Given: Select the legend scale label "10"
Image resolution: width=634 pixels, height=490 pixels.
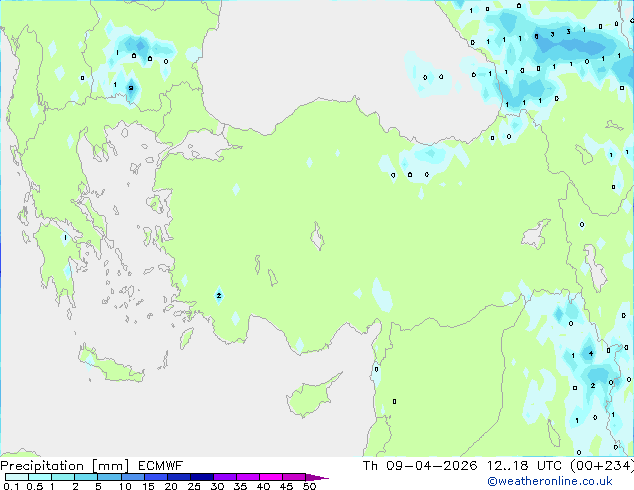Looking at the screenshot, I should point(125,486).
